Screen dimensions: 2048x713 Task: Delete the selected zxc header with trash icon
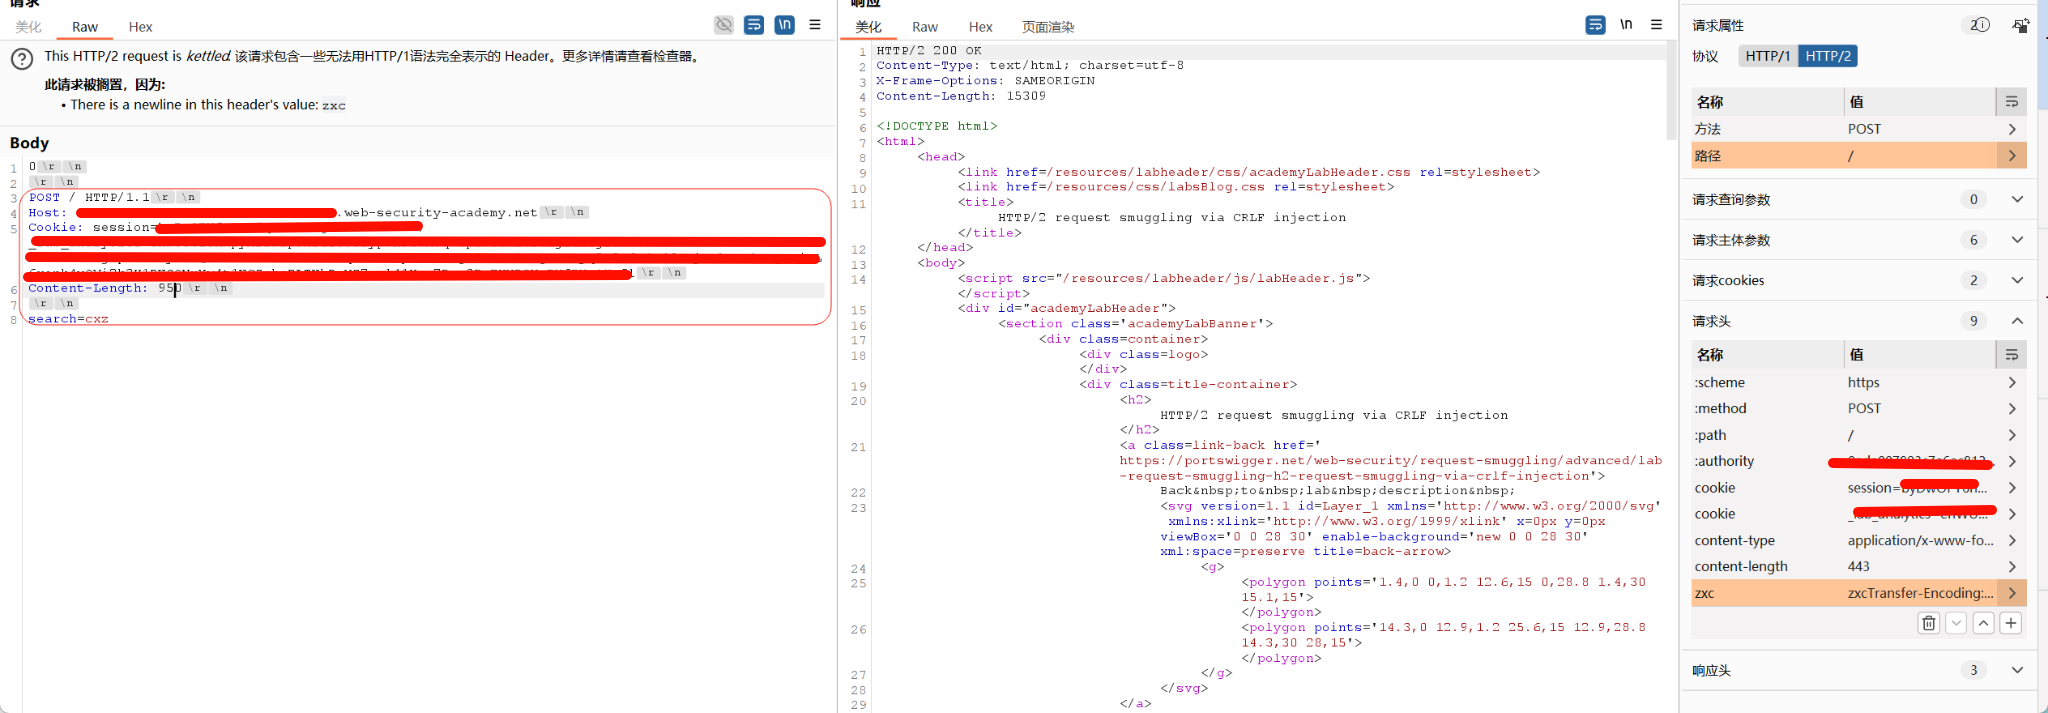(1929, 623)
